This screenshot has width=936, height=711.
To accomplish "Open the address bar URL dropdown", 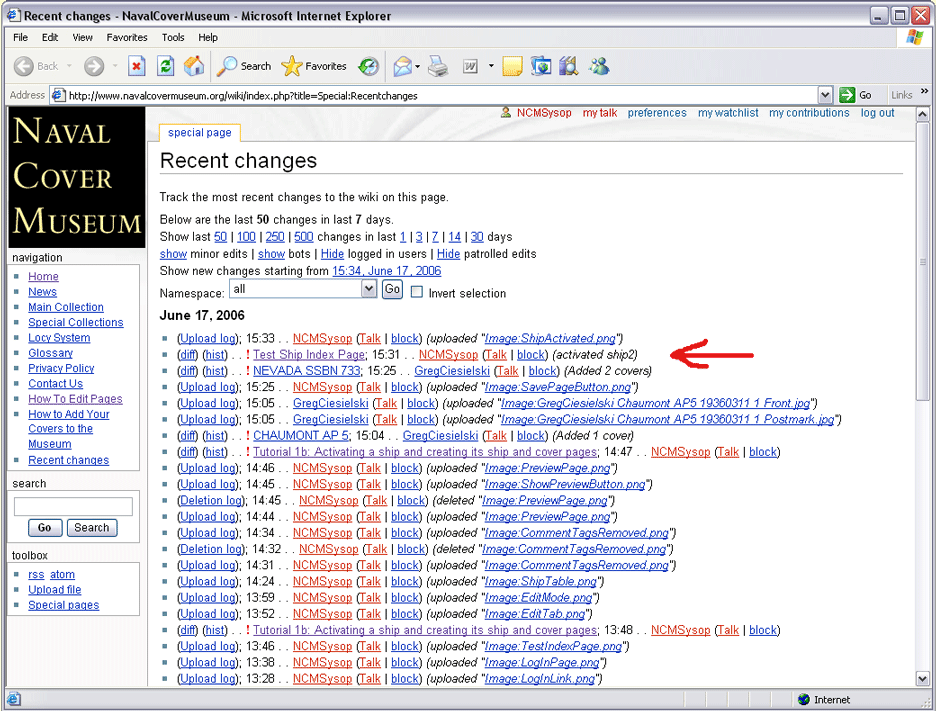I will click(x=825, y=95).
